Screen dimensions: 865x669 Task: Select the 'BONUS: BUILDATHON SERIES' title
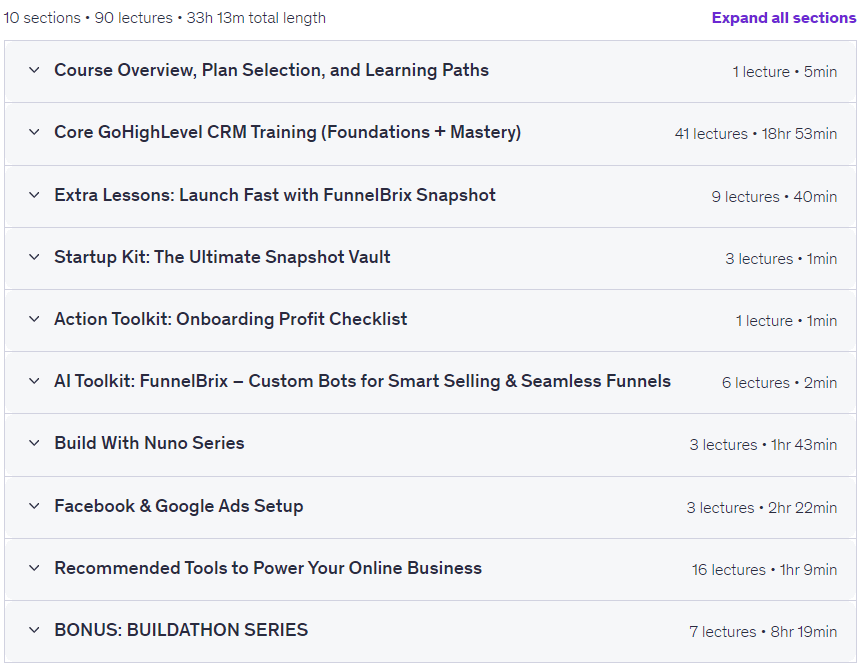pos(181,630)
